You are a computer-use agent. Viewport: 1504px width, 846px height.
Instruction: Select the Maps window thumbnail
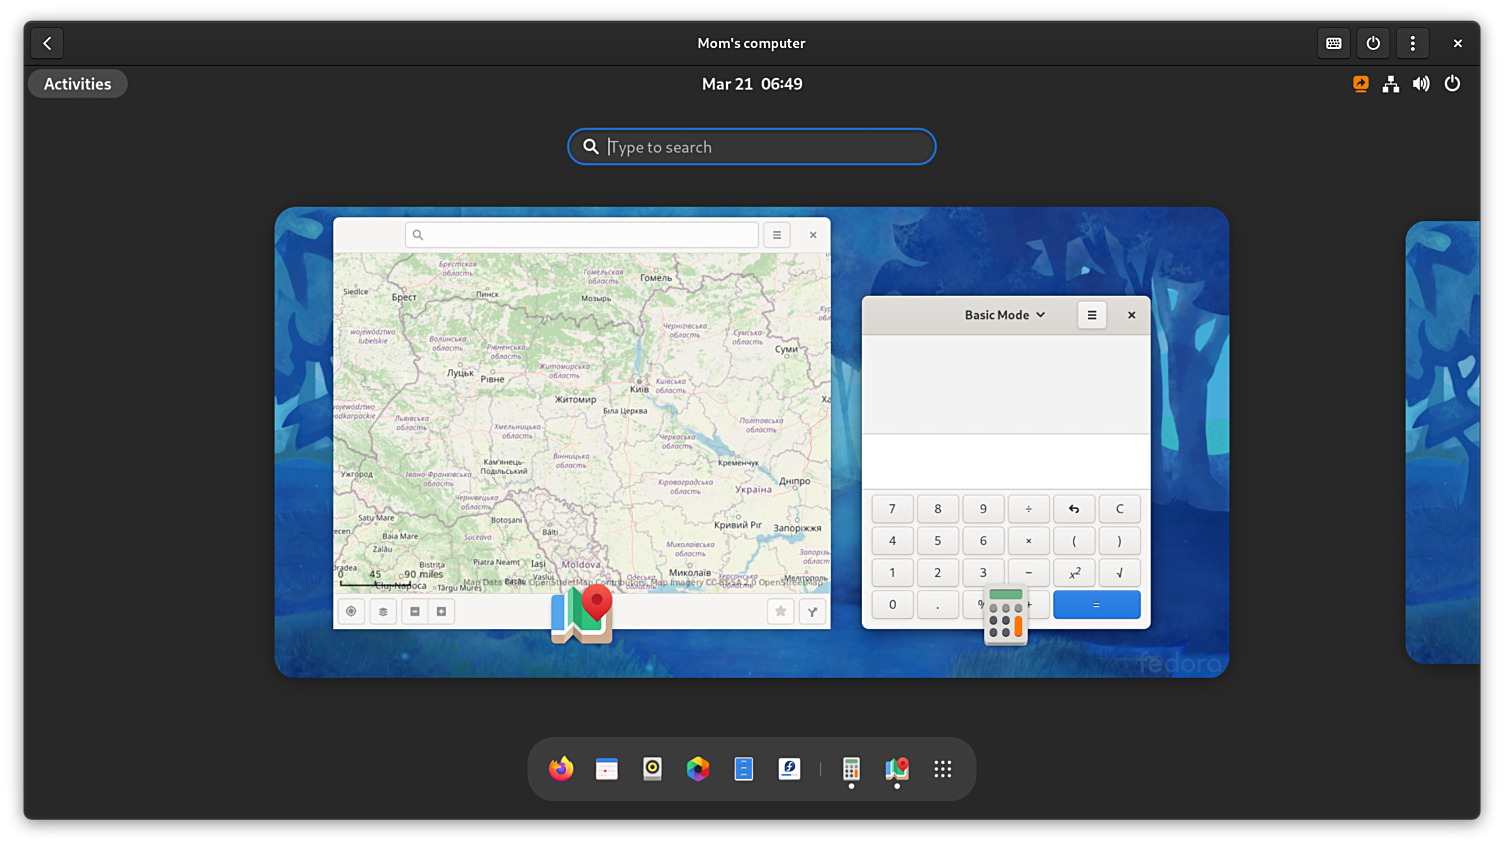581,420
